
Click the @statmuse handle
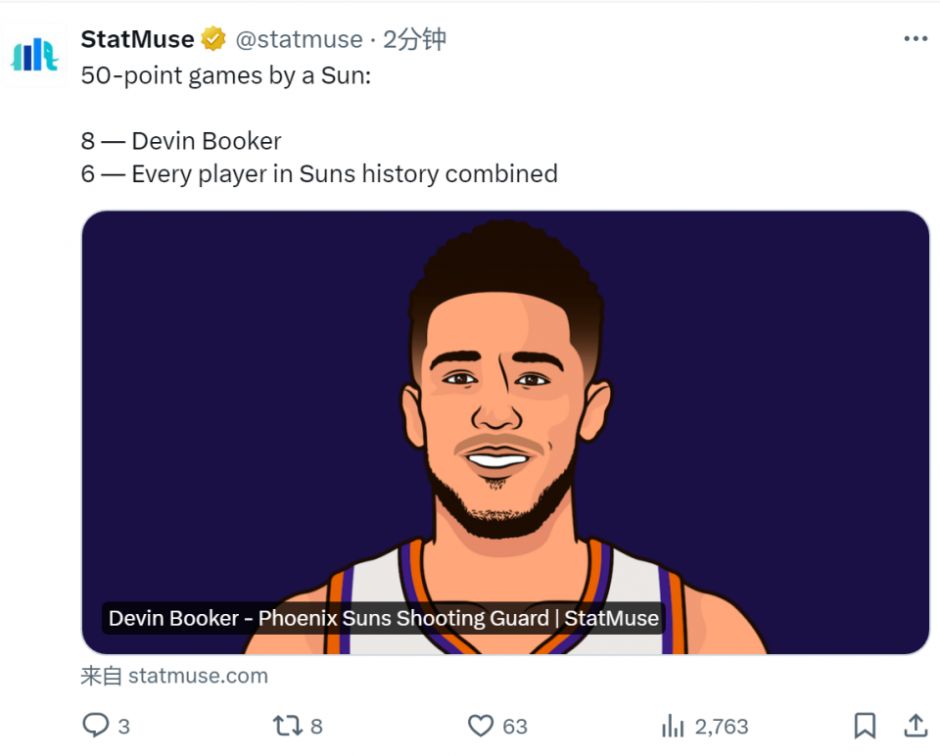pyautogui.click(x=299, y=40)
